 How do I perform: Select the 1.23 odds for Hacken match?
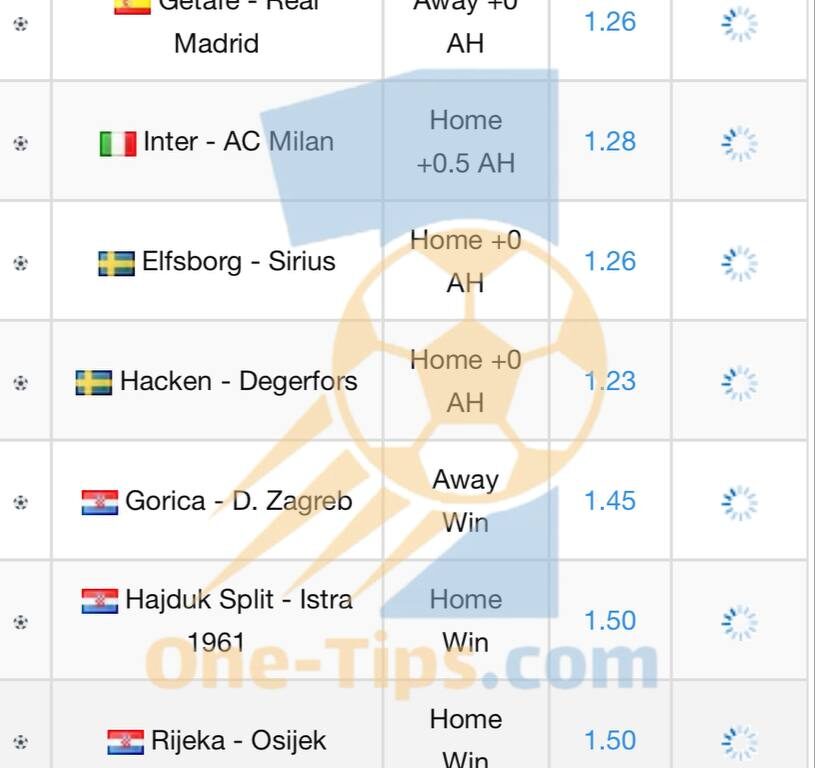click(x=610, y=381)
